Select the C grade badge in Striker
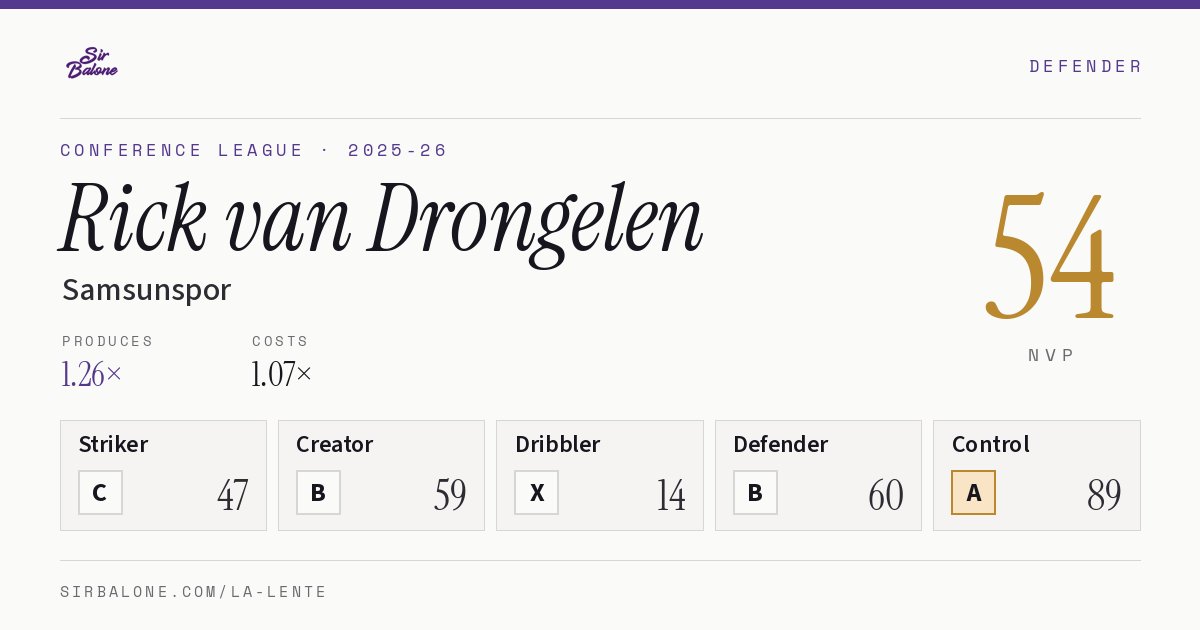The height and width of the screenshot is (630, 1200). point(100,492)
